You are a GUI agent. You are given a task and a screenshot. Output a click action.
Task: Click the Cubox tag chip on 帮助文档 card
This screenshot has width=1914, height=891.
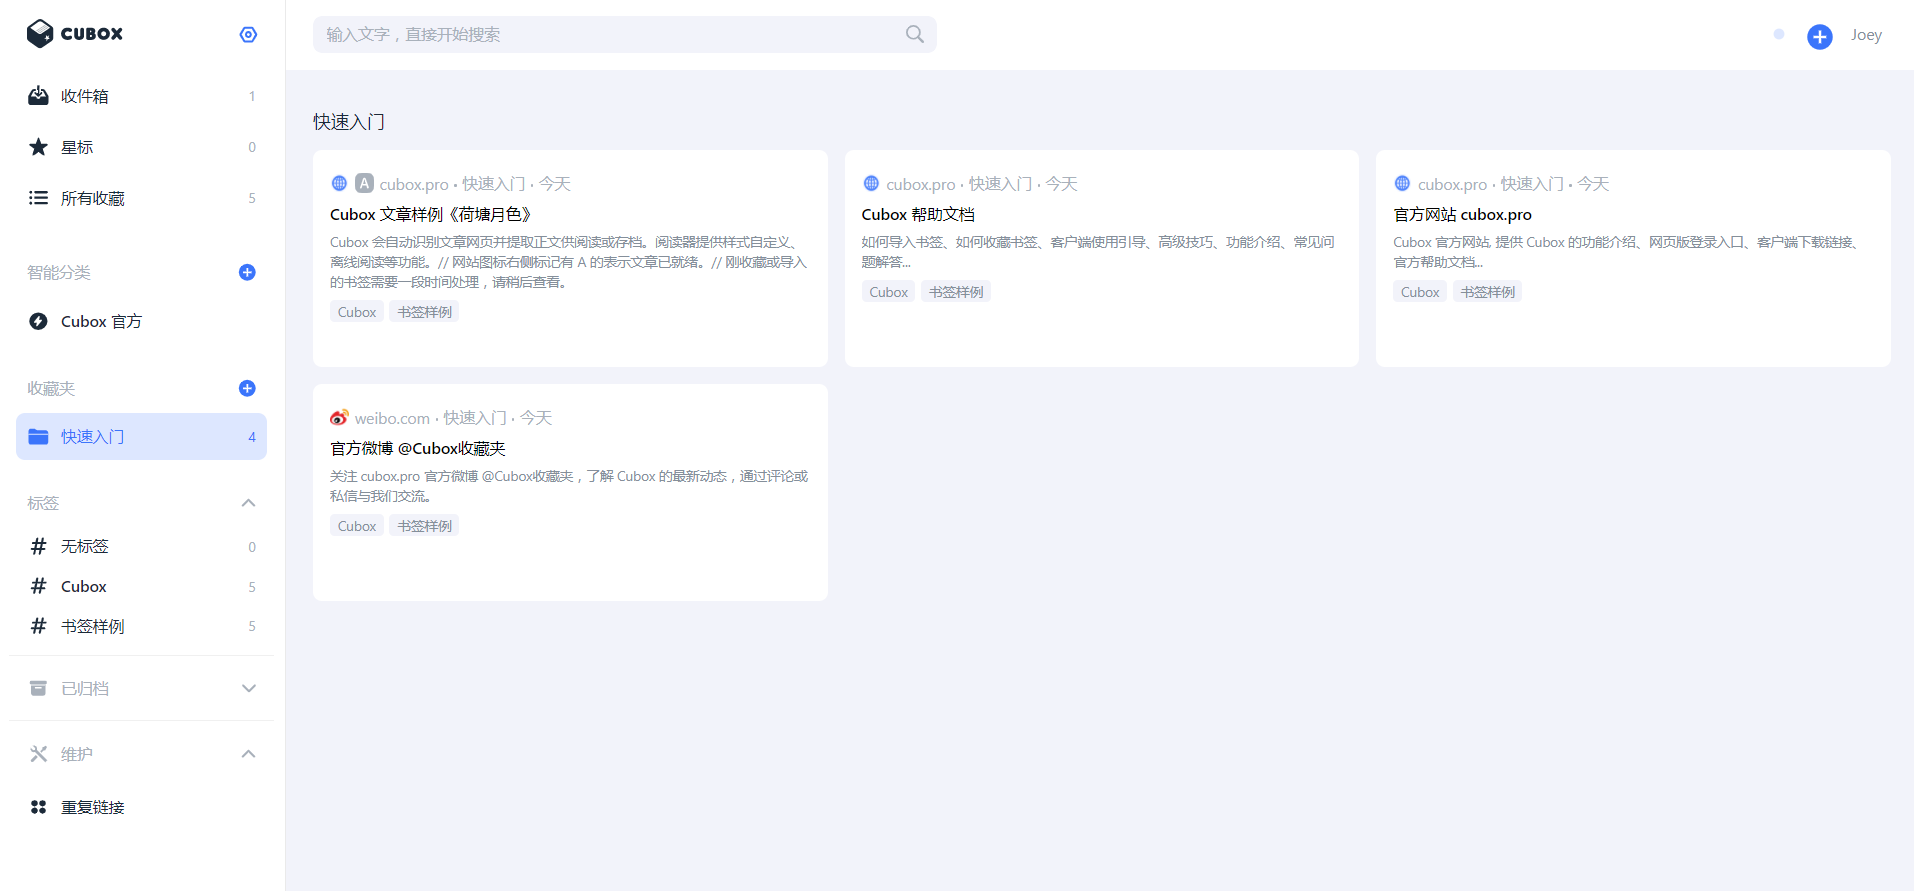(888, 292)
